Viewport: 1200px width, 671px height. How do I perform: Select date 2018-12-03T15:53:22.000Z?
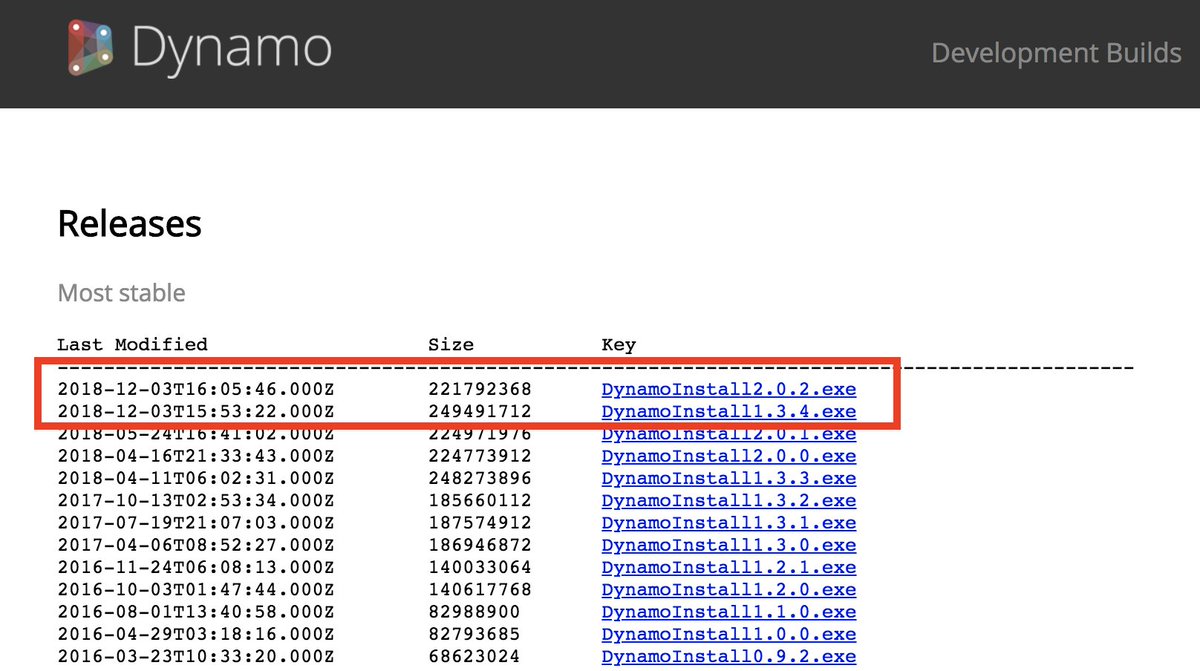(x=196, y=411)
